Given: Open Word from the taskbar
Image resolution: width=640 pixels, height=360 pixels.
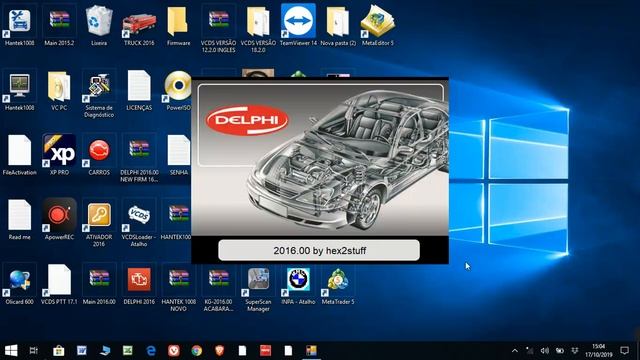Looking at the screenshot, I should (82, 350).
